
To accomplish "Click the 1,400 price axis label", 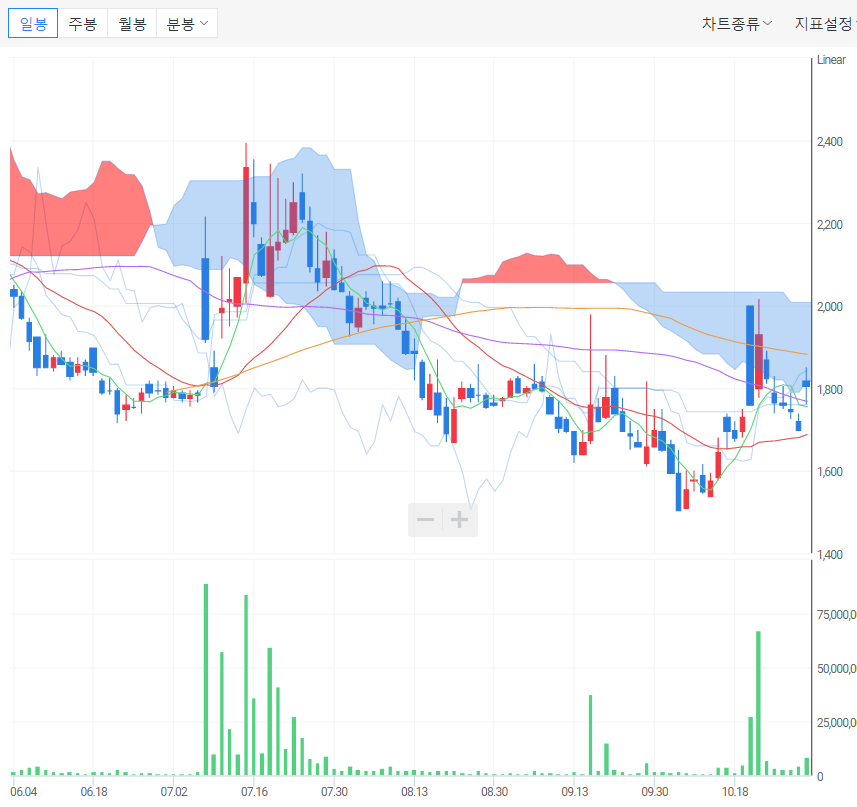I will click(x=830, y=555).
